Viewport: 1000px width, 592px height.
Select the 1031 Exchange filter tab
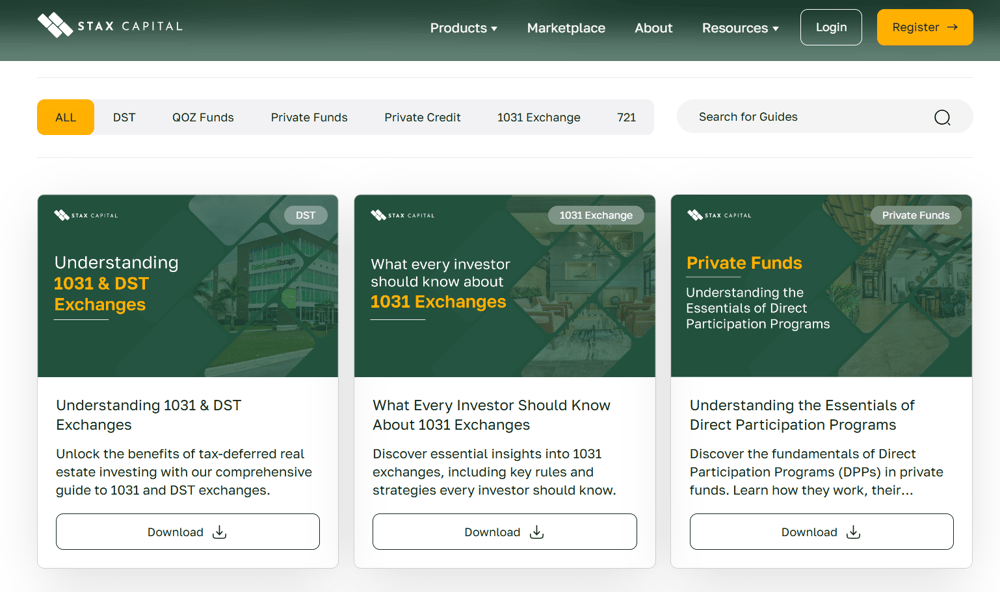[x=538, y=117]
